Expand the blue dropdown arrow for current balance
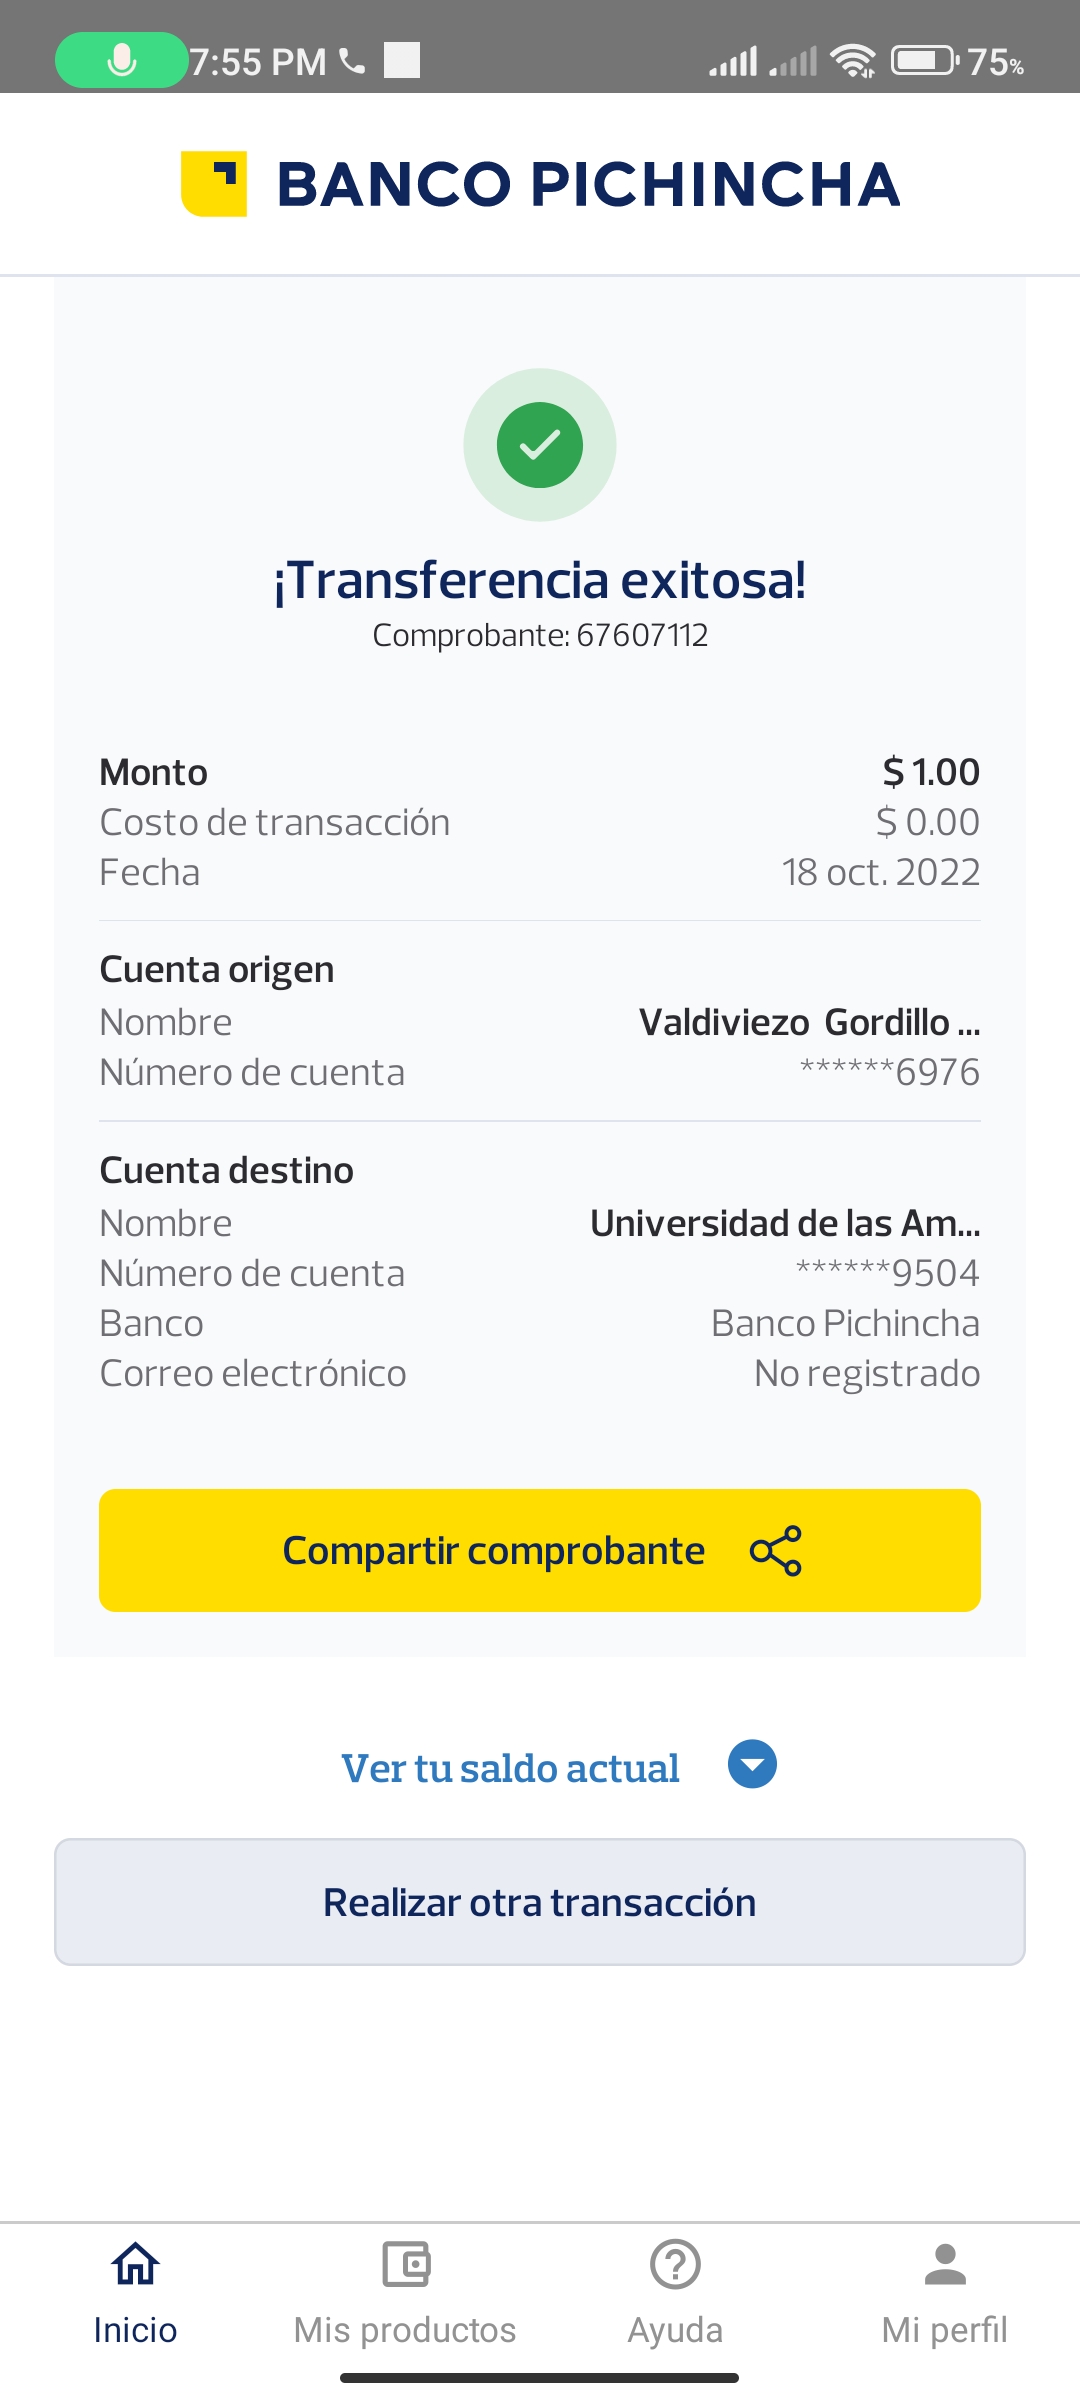This screenshot has height=2400, width=1080. 752,1764
